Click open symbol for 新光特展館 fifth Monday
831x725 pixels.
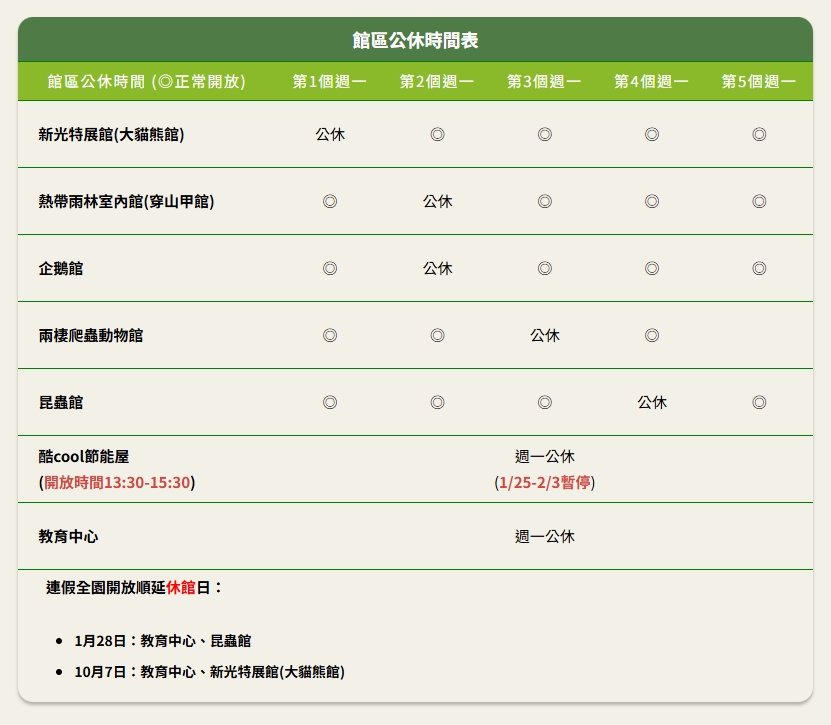click(759, 135)
